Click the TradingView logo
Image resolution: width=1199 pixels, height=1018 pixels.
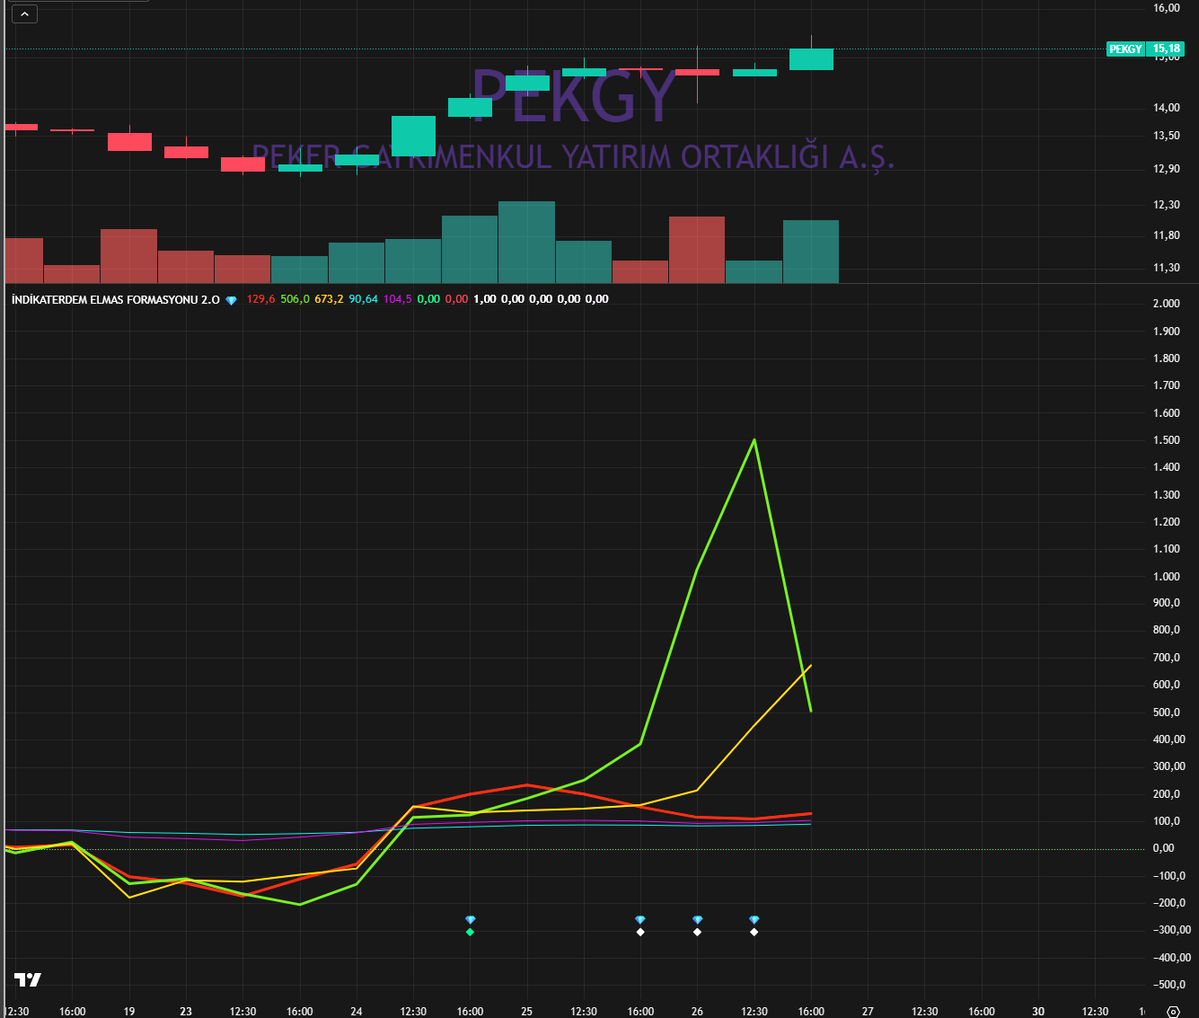(28, 980)
